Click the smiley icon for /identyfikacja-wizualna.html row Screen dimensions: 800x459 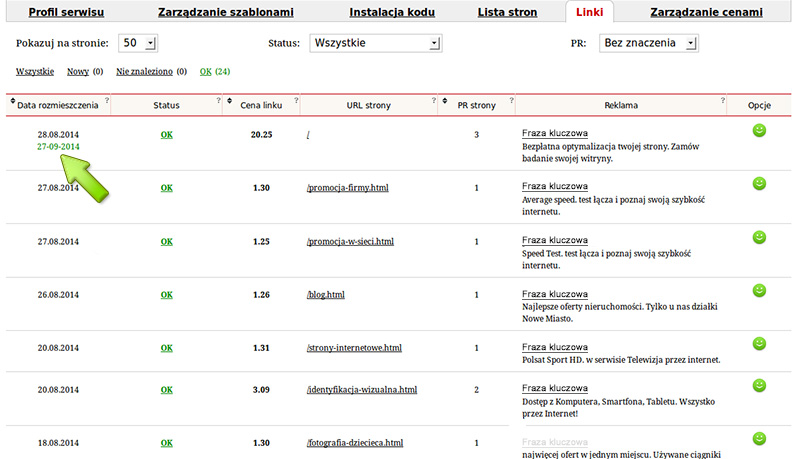(x=759, y=385)
